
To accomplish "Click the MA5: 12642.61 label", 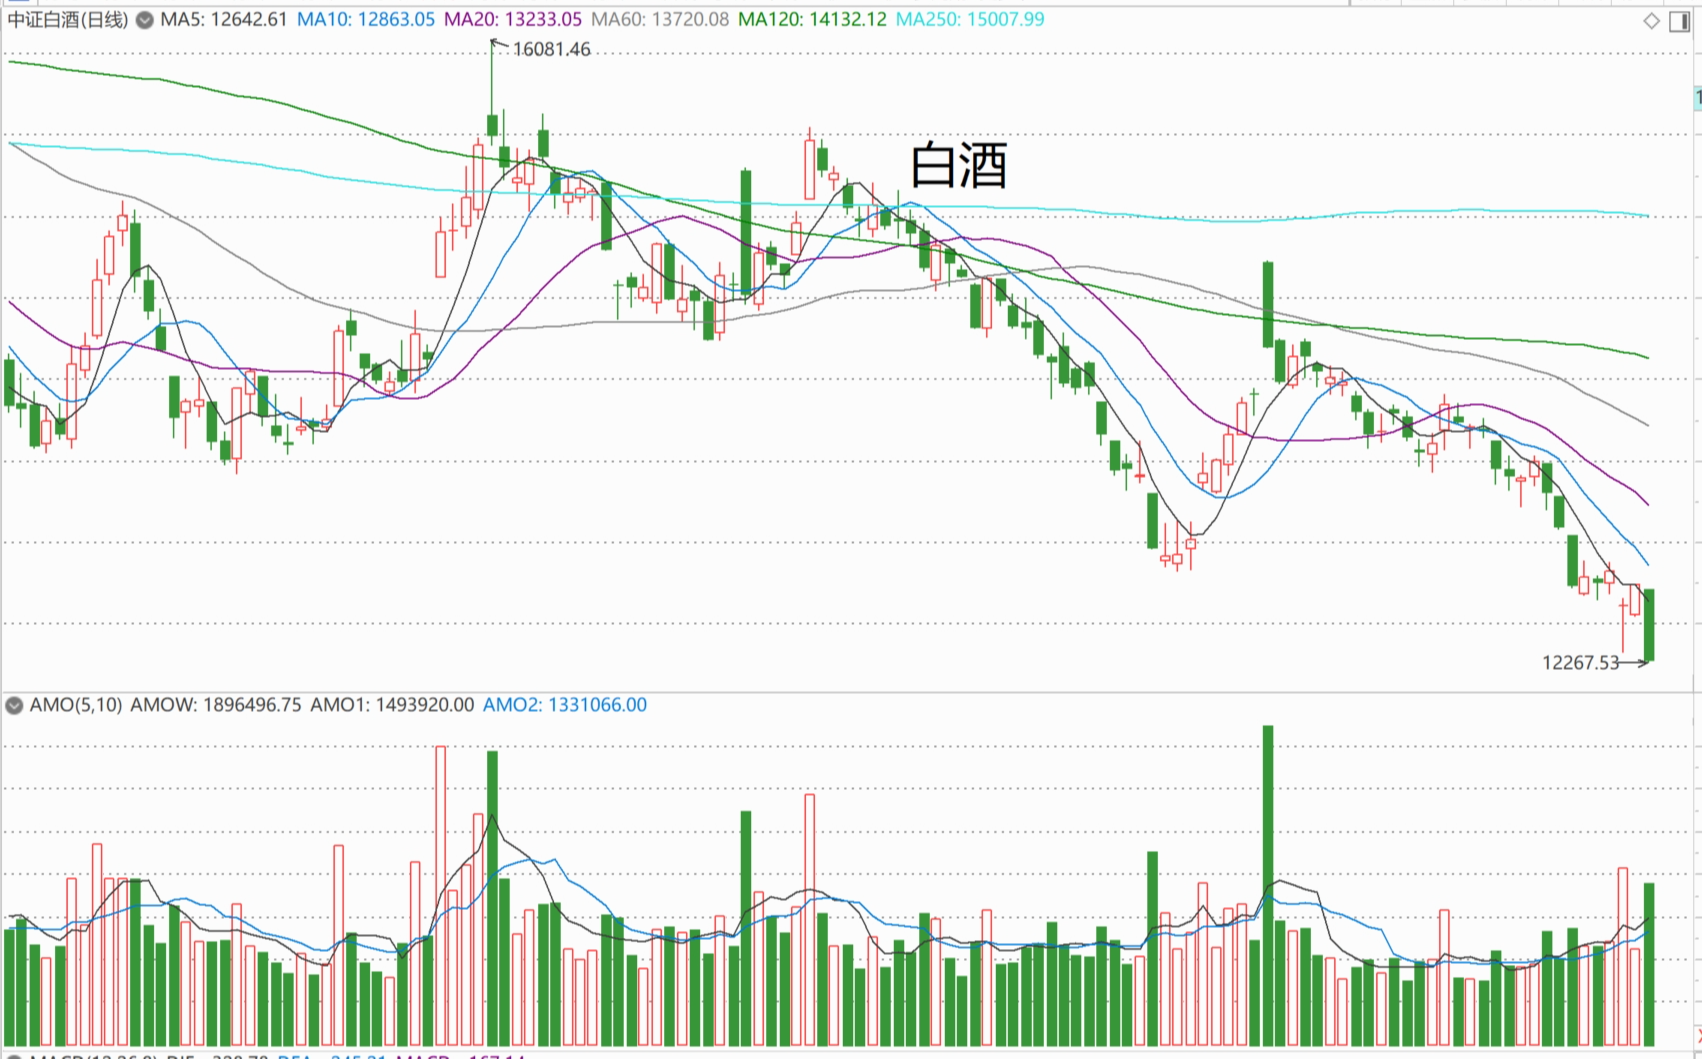I will pos(224,20).
